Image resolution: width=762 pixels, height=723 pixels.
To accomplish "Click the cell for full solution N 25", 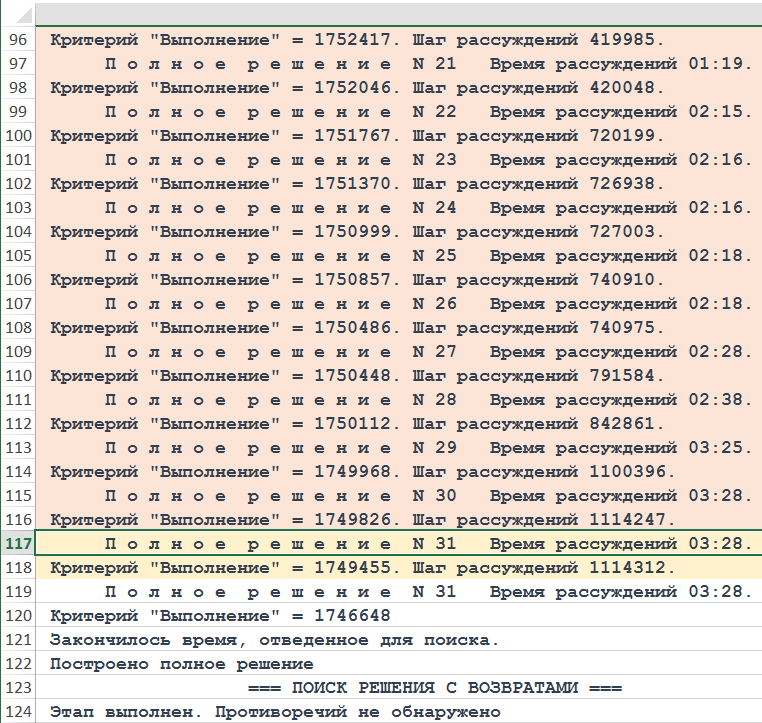I will [x=427, y=256].
